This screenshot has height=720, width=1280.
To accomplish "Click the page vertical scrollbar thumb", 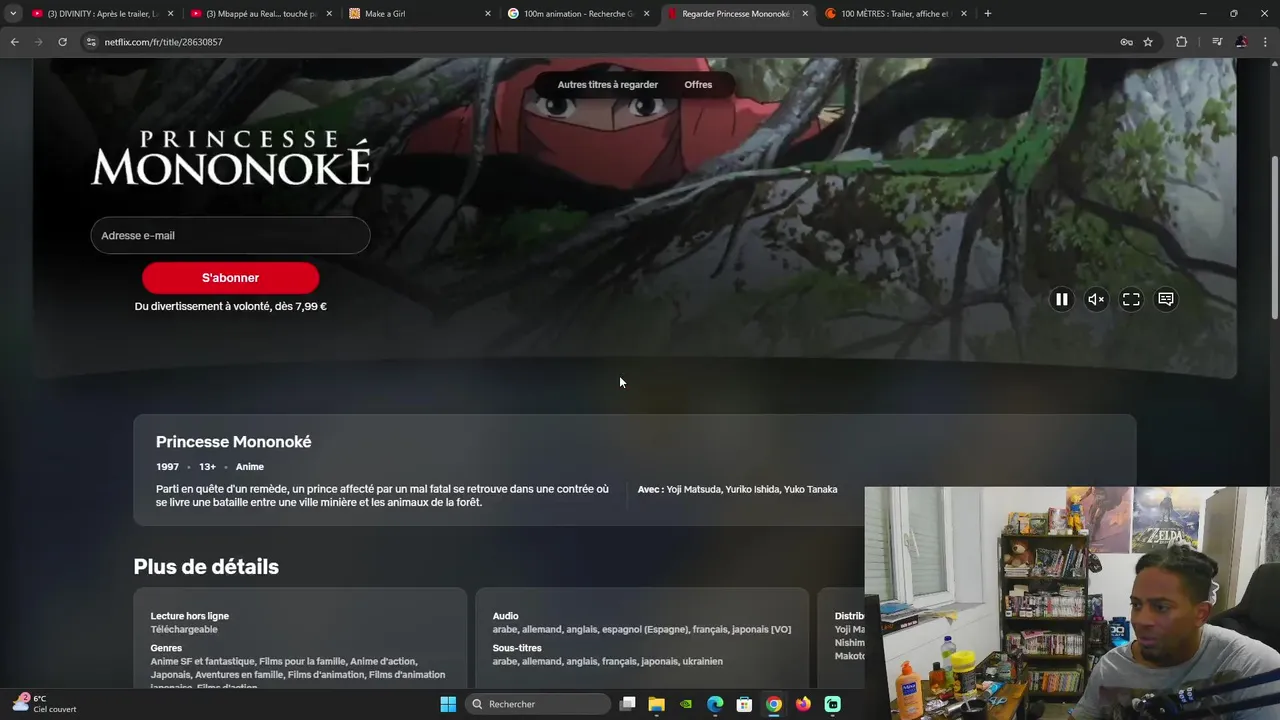I will 1274,237.
